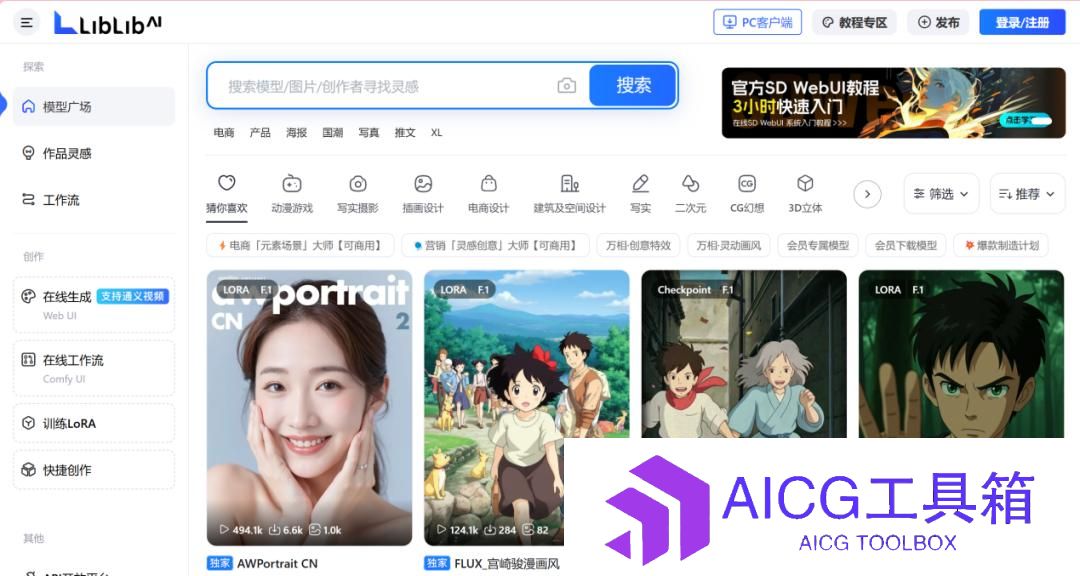Image resolution: width=1080 pixels, height=576 pixels.
Task: Click the 在线工作流 grid icon
Action: [x=28, y=359]
